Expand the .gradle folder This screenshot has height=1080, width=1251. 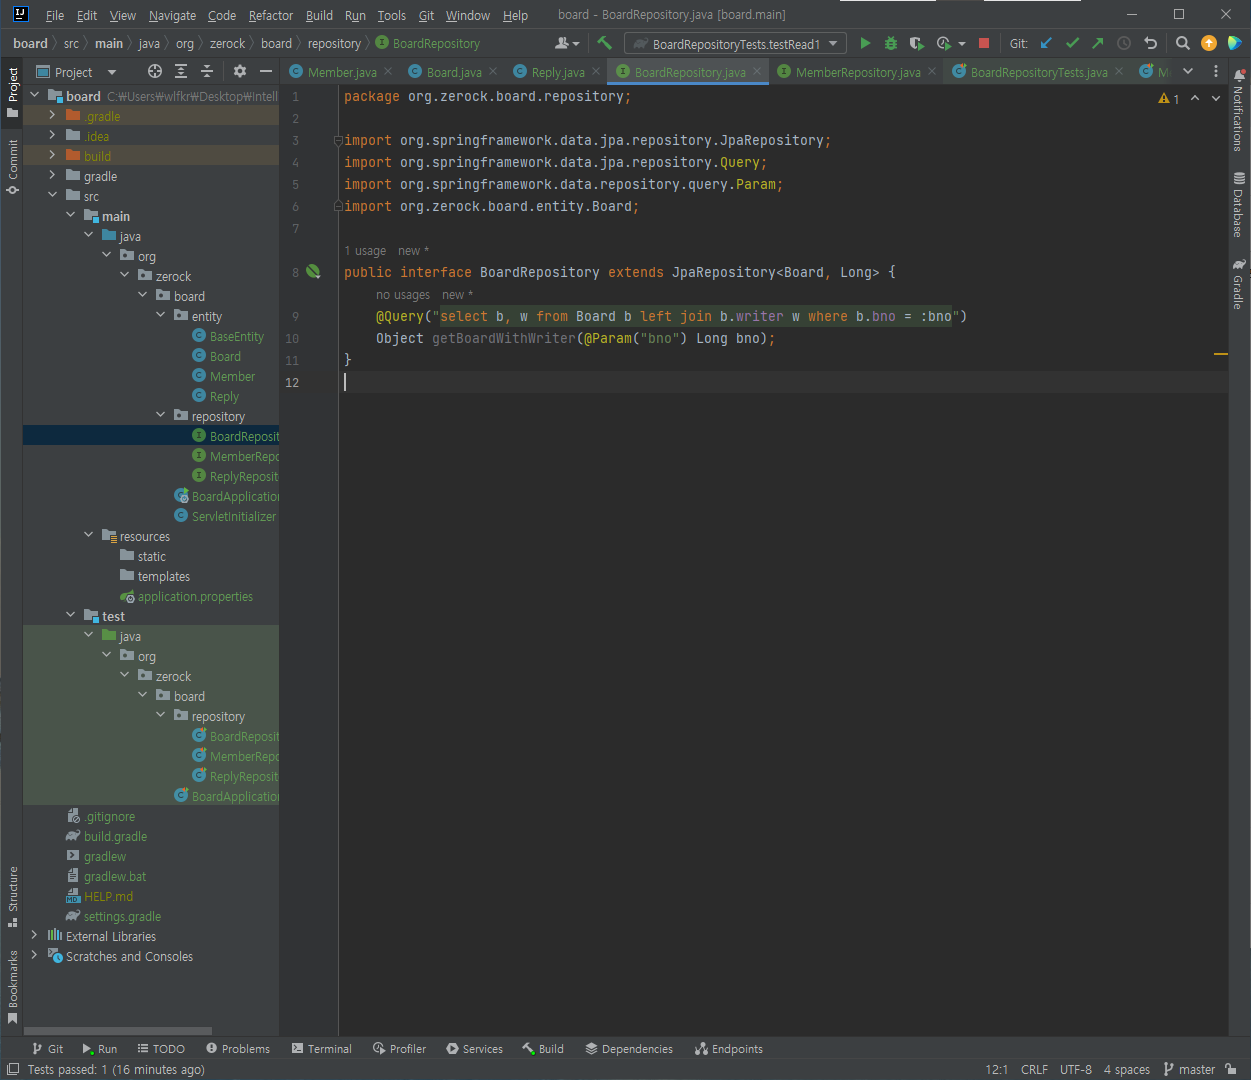[x=52, y=116]
